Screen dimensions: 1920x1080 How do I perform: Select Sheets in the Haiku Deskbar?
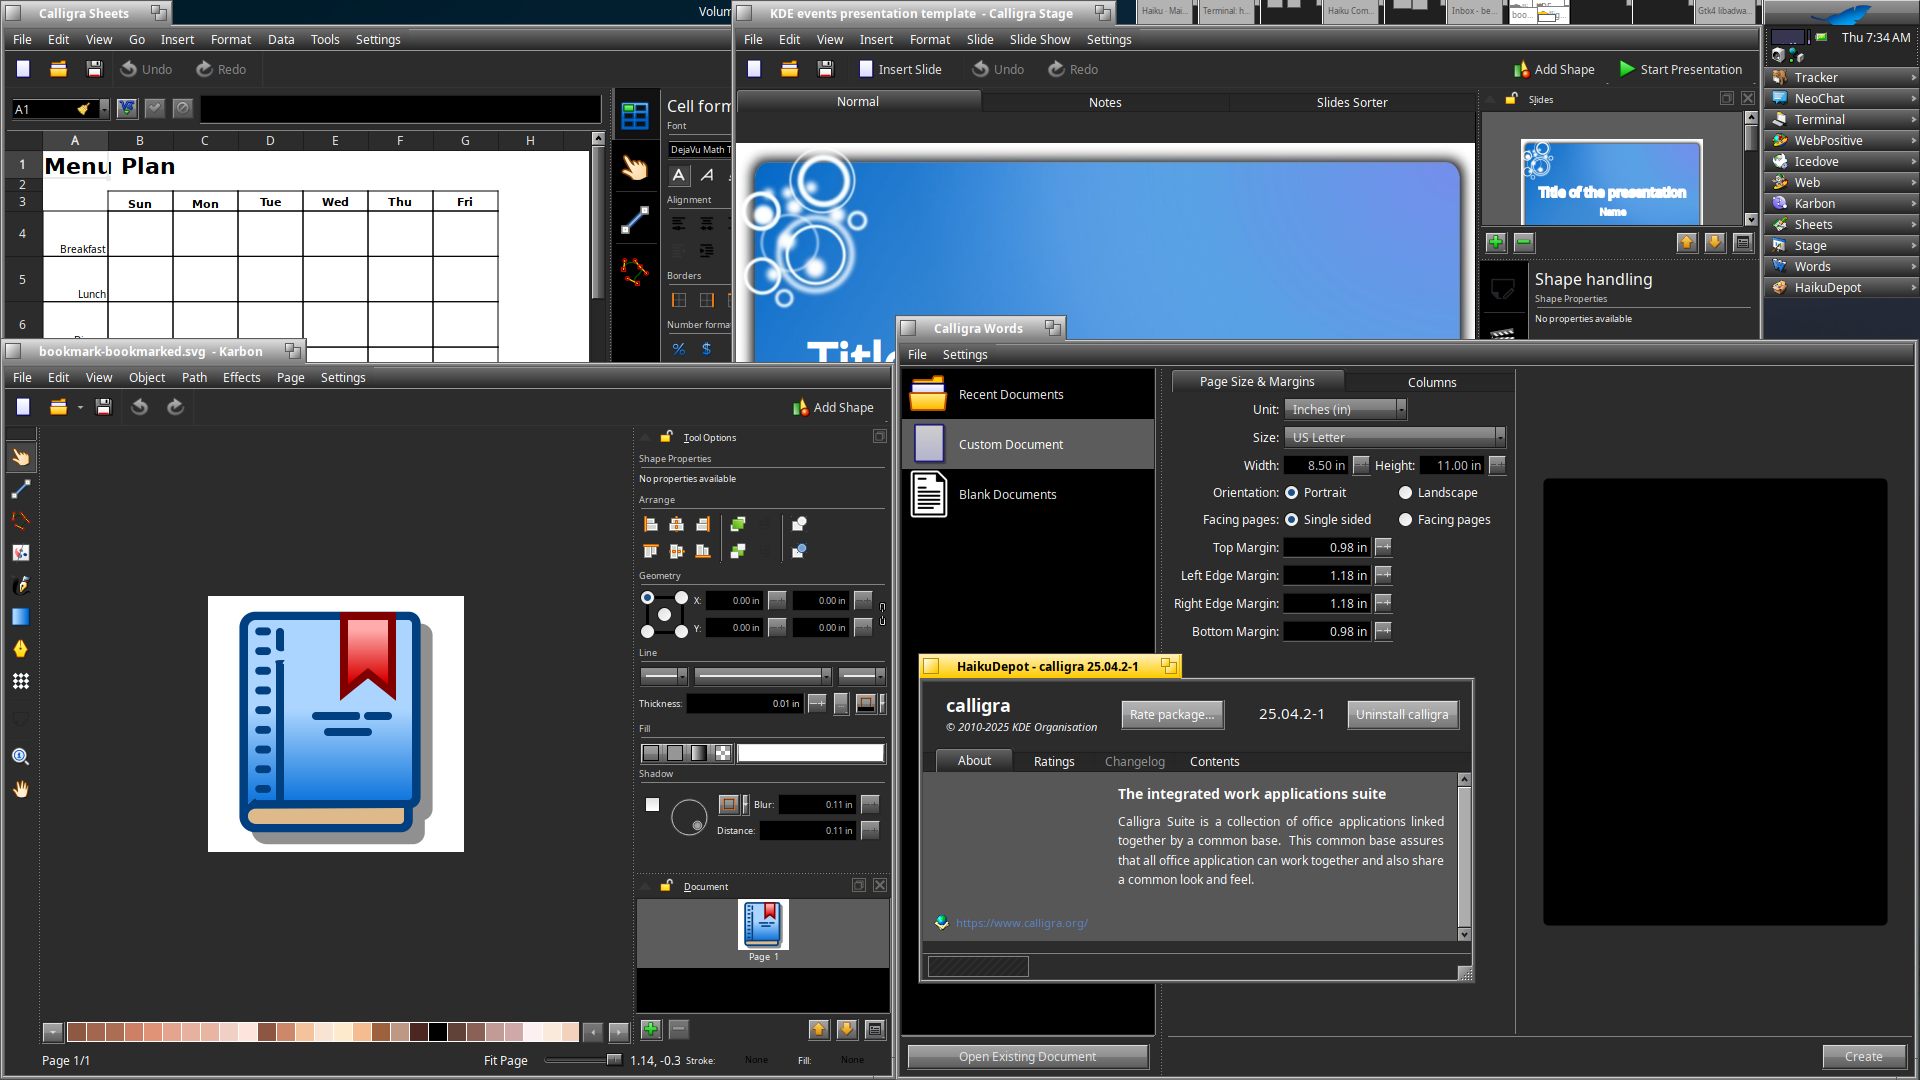point(1812,225)
